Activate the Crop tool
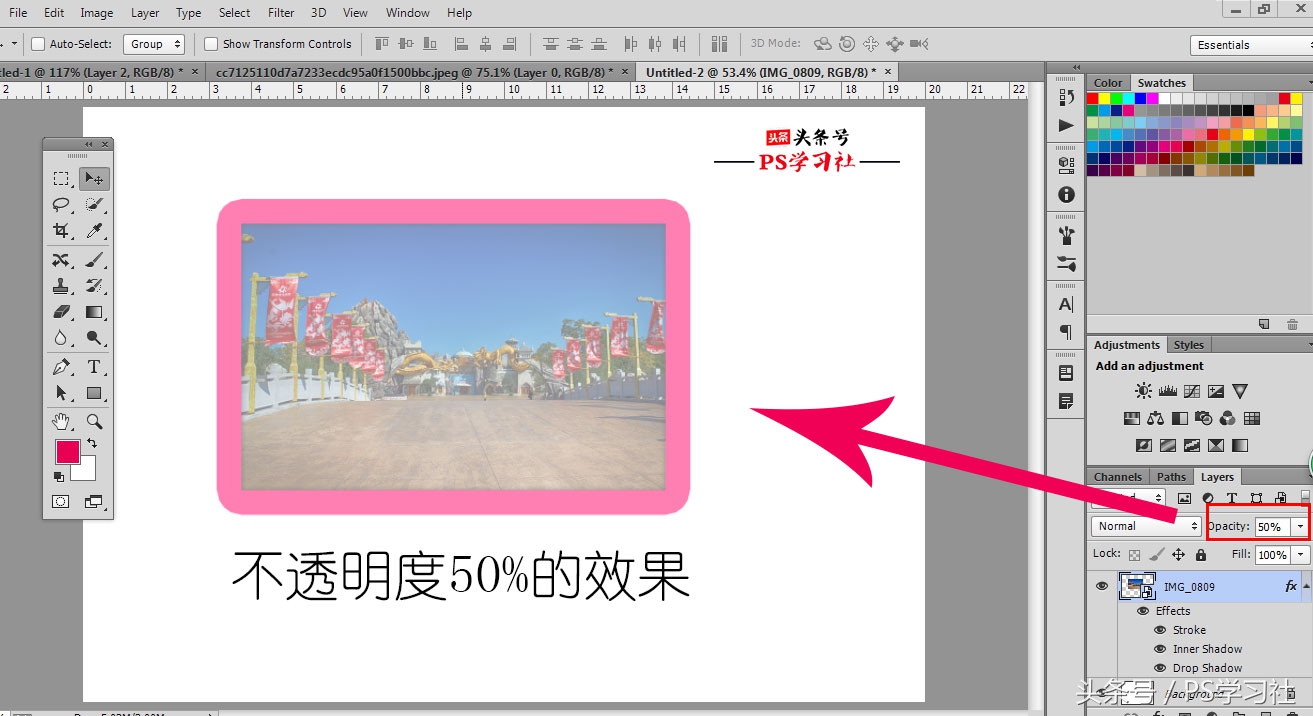Viewport: 1313px width, 716px height. point(61,230)
